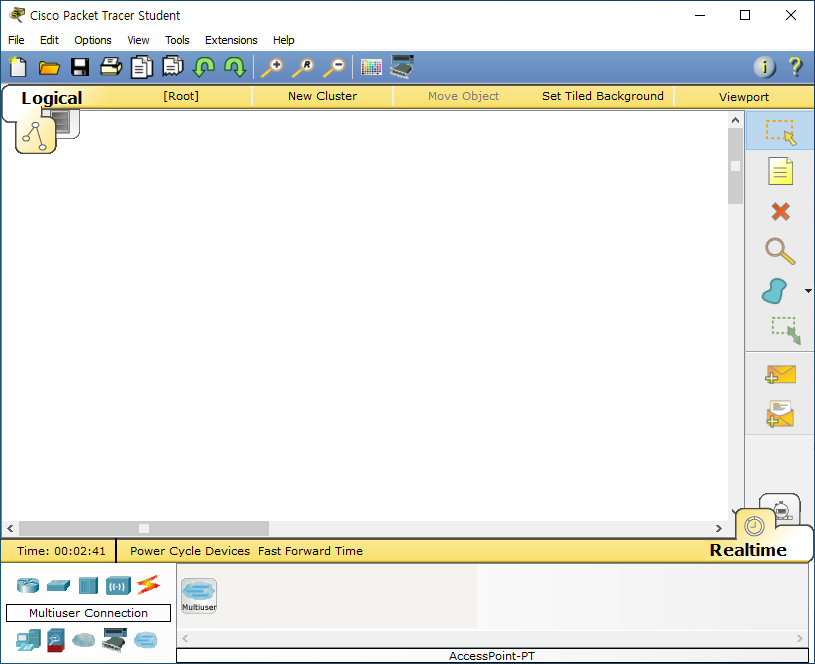Click the workspace horizontal scrollbar thumb

pos(144,528)
